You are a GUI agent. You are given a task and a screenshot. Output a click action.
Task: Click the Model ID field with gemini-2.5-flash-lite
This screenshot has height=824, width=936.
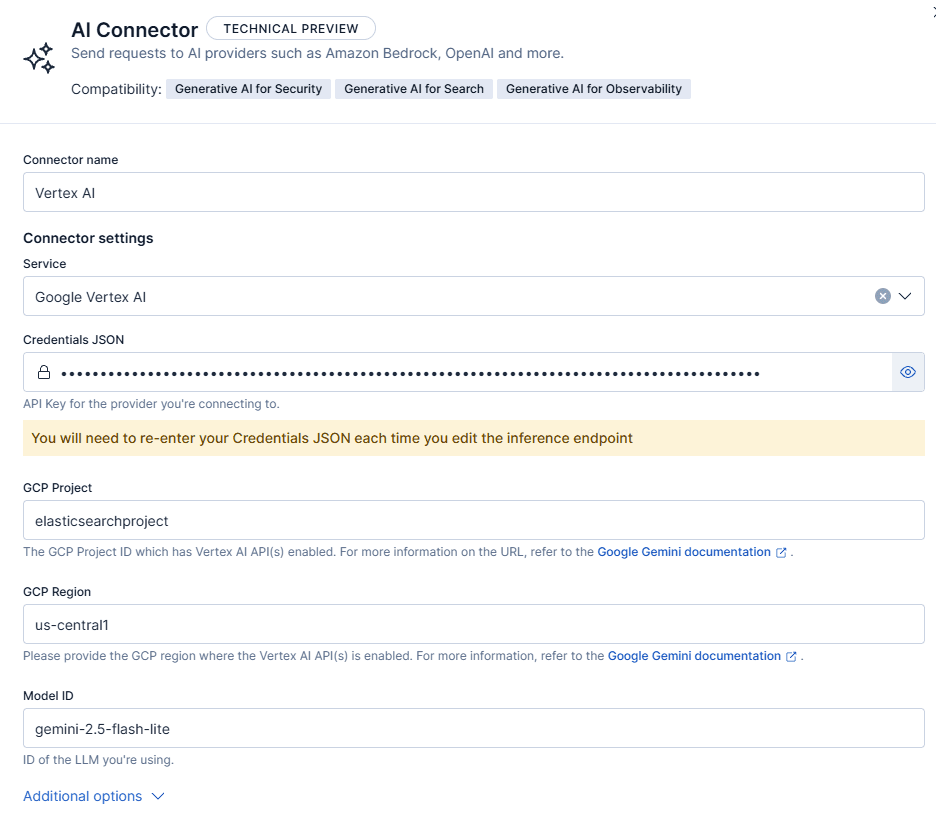[x=473, y=728]
